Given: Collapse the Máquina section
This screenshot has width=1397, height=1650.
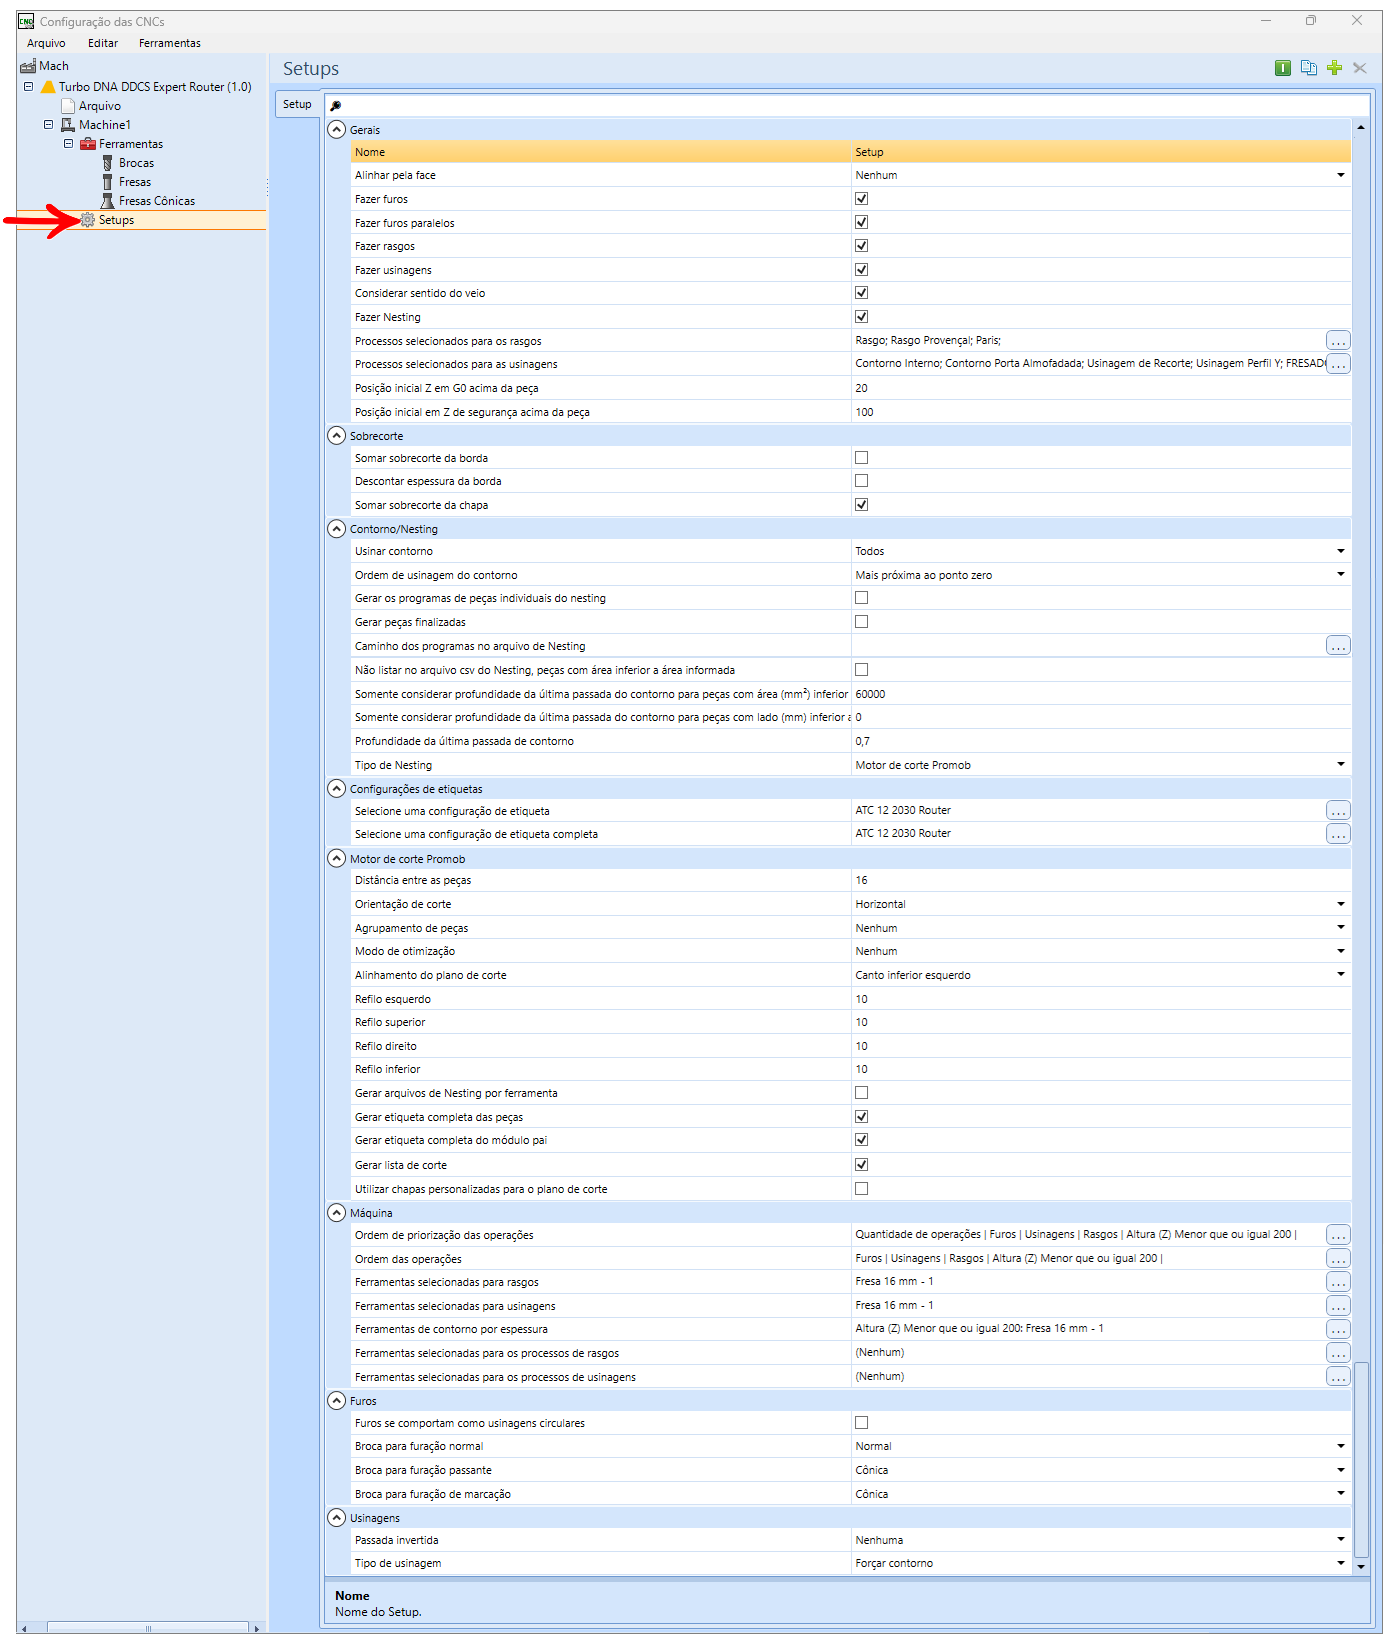Looking at the screenshot, I should [337, 1212].
